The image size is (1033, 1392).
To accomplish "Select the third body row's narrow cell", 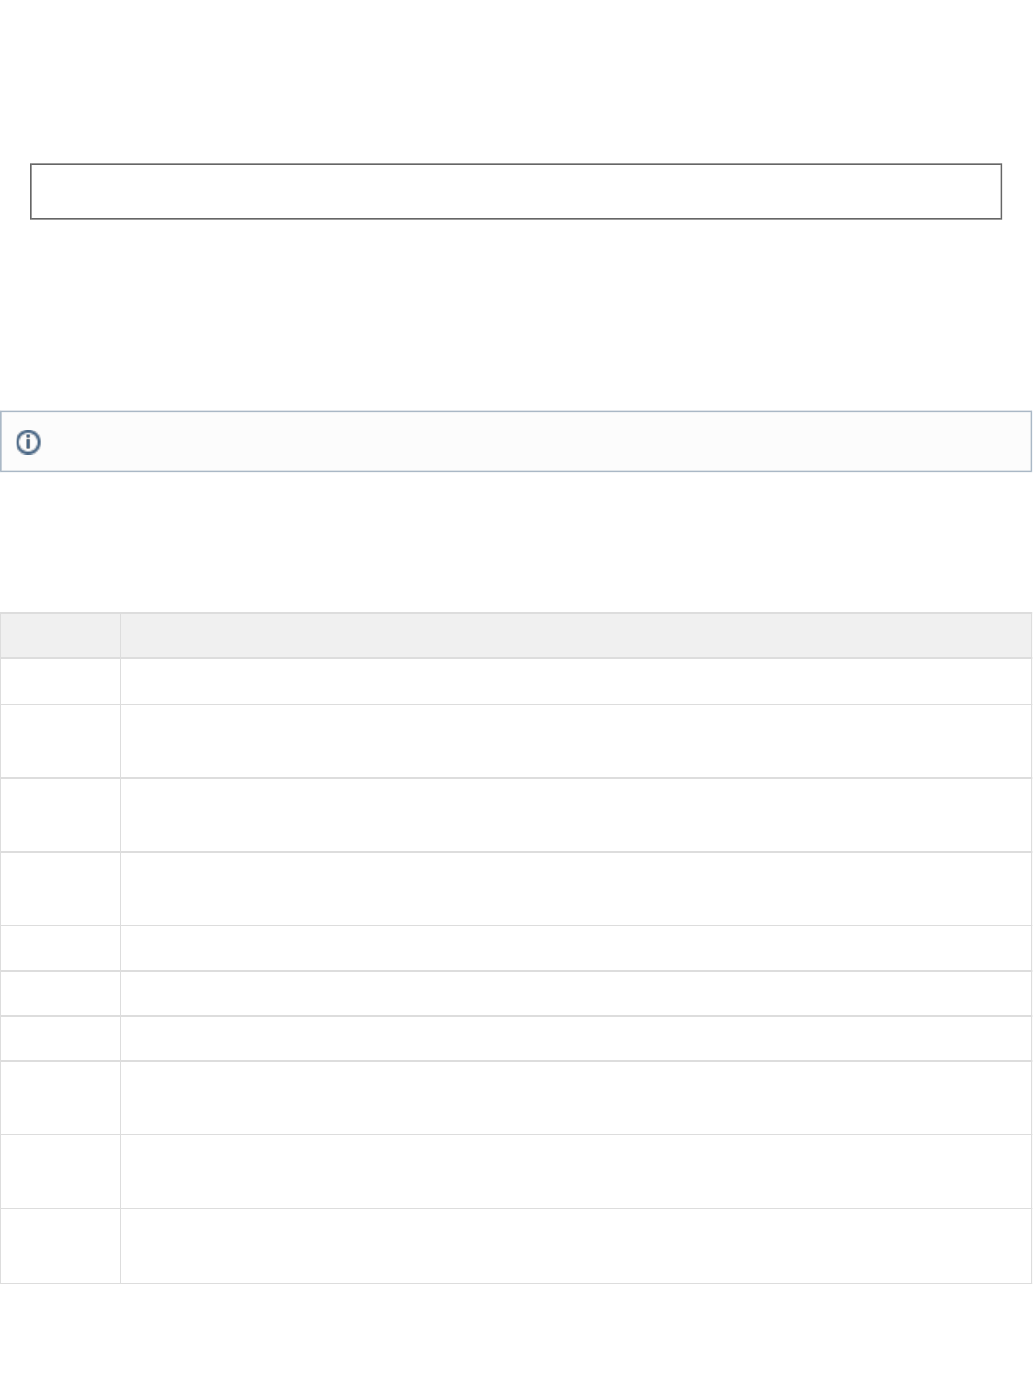I will pos(60,815).
